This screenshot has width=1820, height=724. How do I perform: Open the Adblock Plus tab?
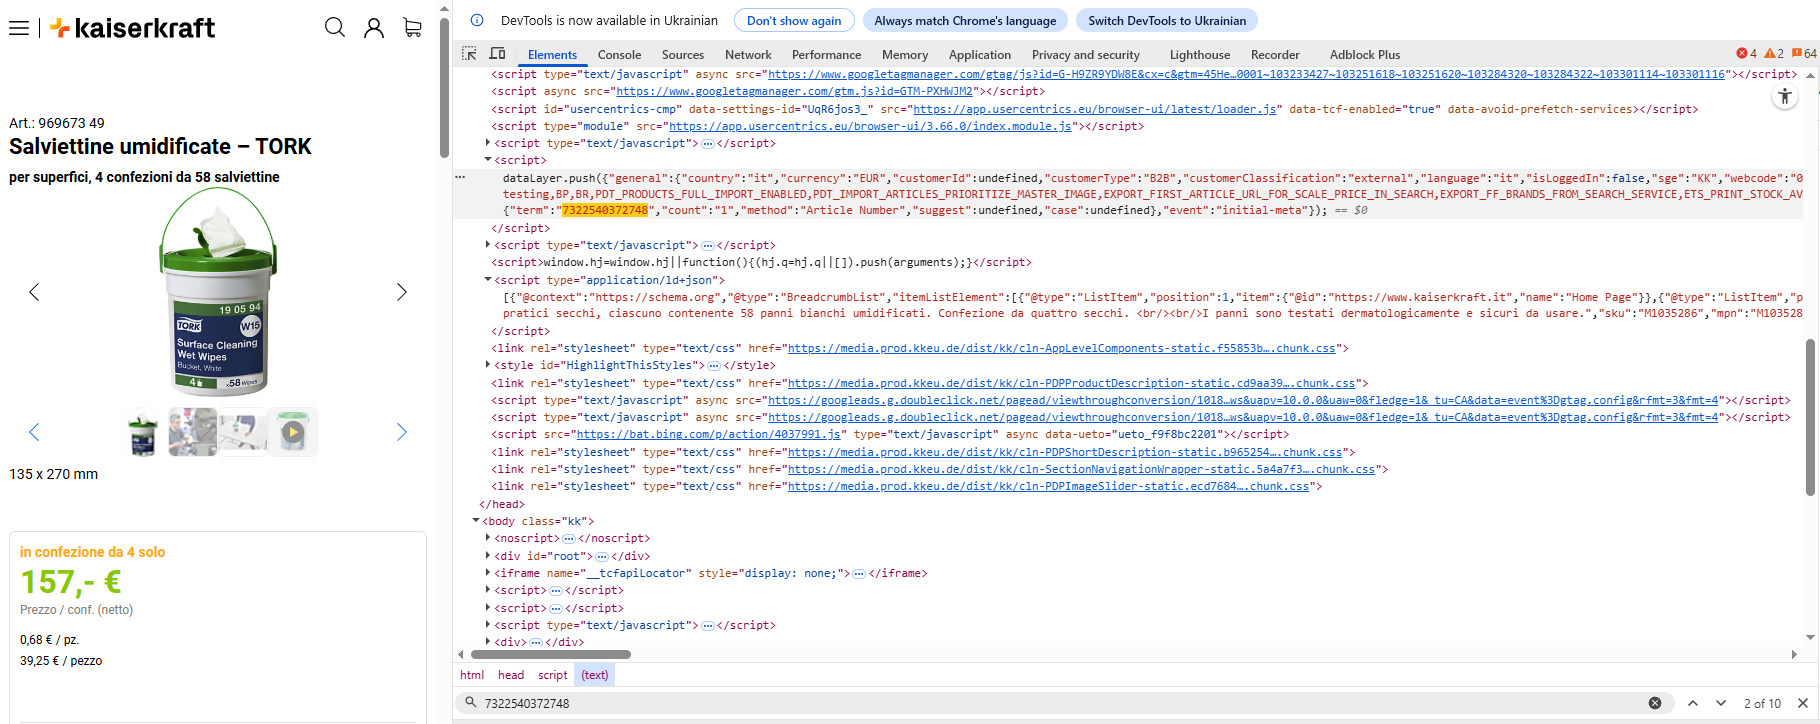pos(1365,55)
